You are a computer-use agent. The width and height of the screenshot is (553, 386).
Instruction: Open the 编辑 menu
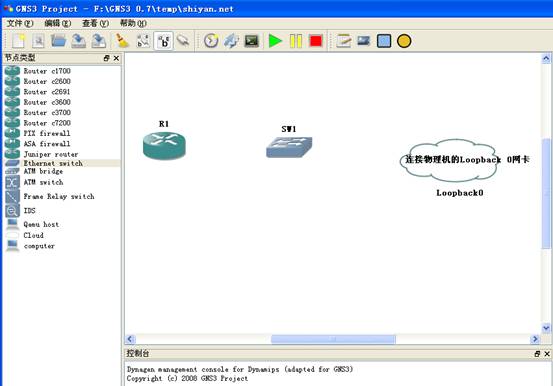point(57,23)
